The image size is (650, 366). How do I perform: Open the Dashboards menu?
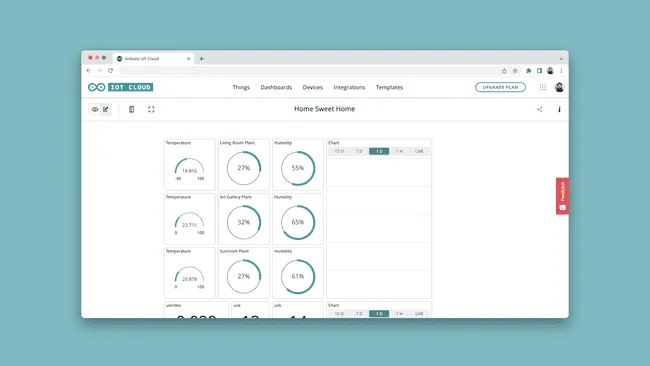click(276, 87)
